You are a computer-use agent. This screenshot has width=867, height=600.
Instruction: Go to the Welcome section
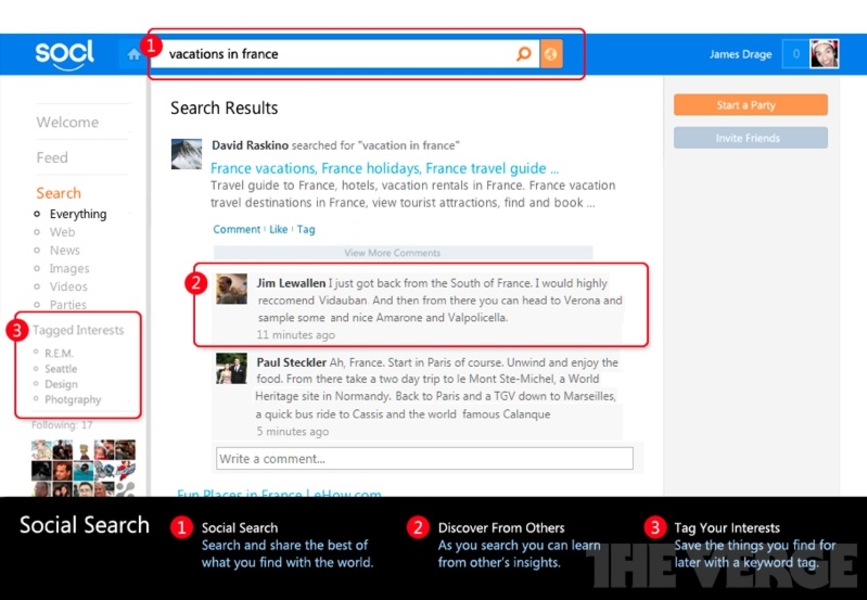click(x=67, y=122)
